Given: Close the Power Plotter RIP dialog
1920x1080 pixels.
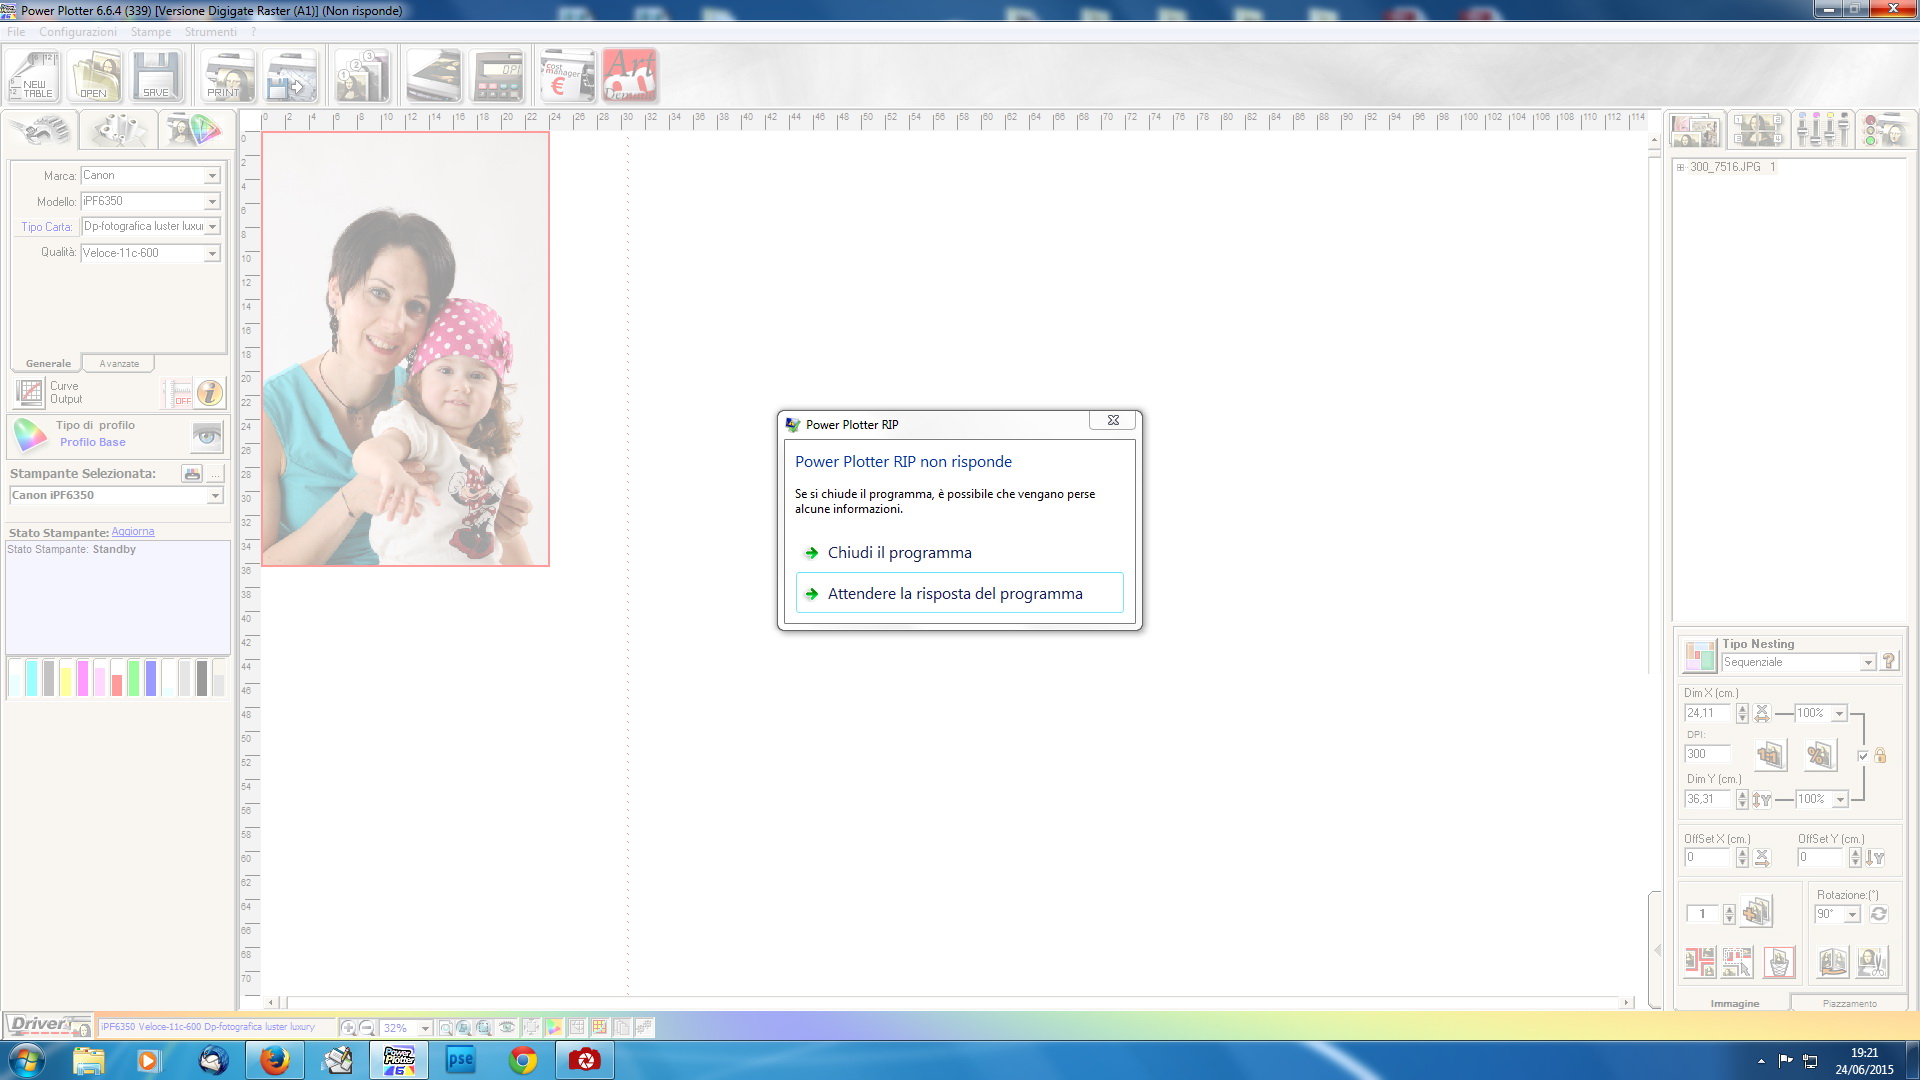Looking at the screenshot, I should point(1112,421).
